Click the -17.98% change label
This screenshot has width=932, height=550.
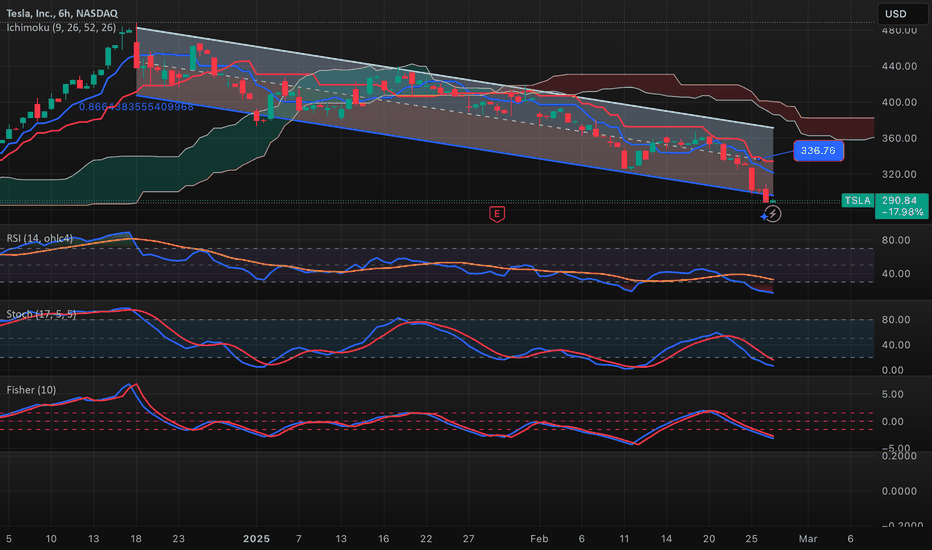[x=902, y=212]
